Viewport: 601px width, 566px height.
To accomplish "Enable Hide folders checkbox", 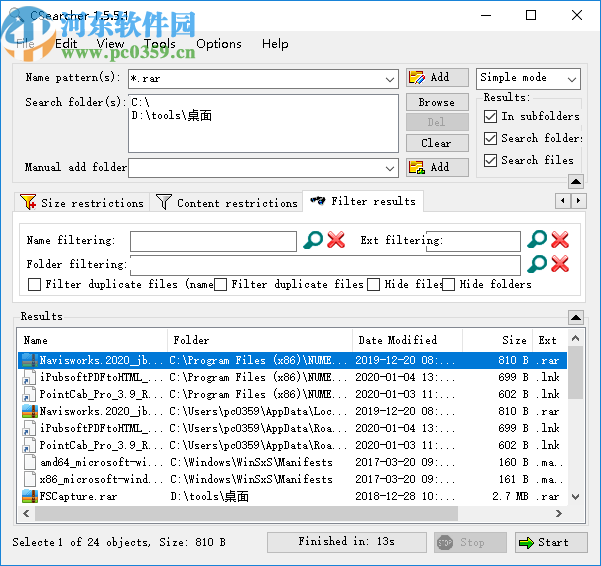I will pyautogui.click(x=448, y=284).
